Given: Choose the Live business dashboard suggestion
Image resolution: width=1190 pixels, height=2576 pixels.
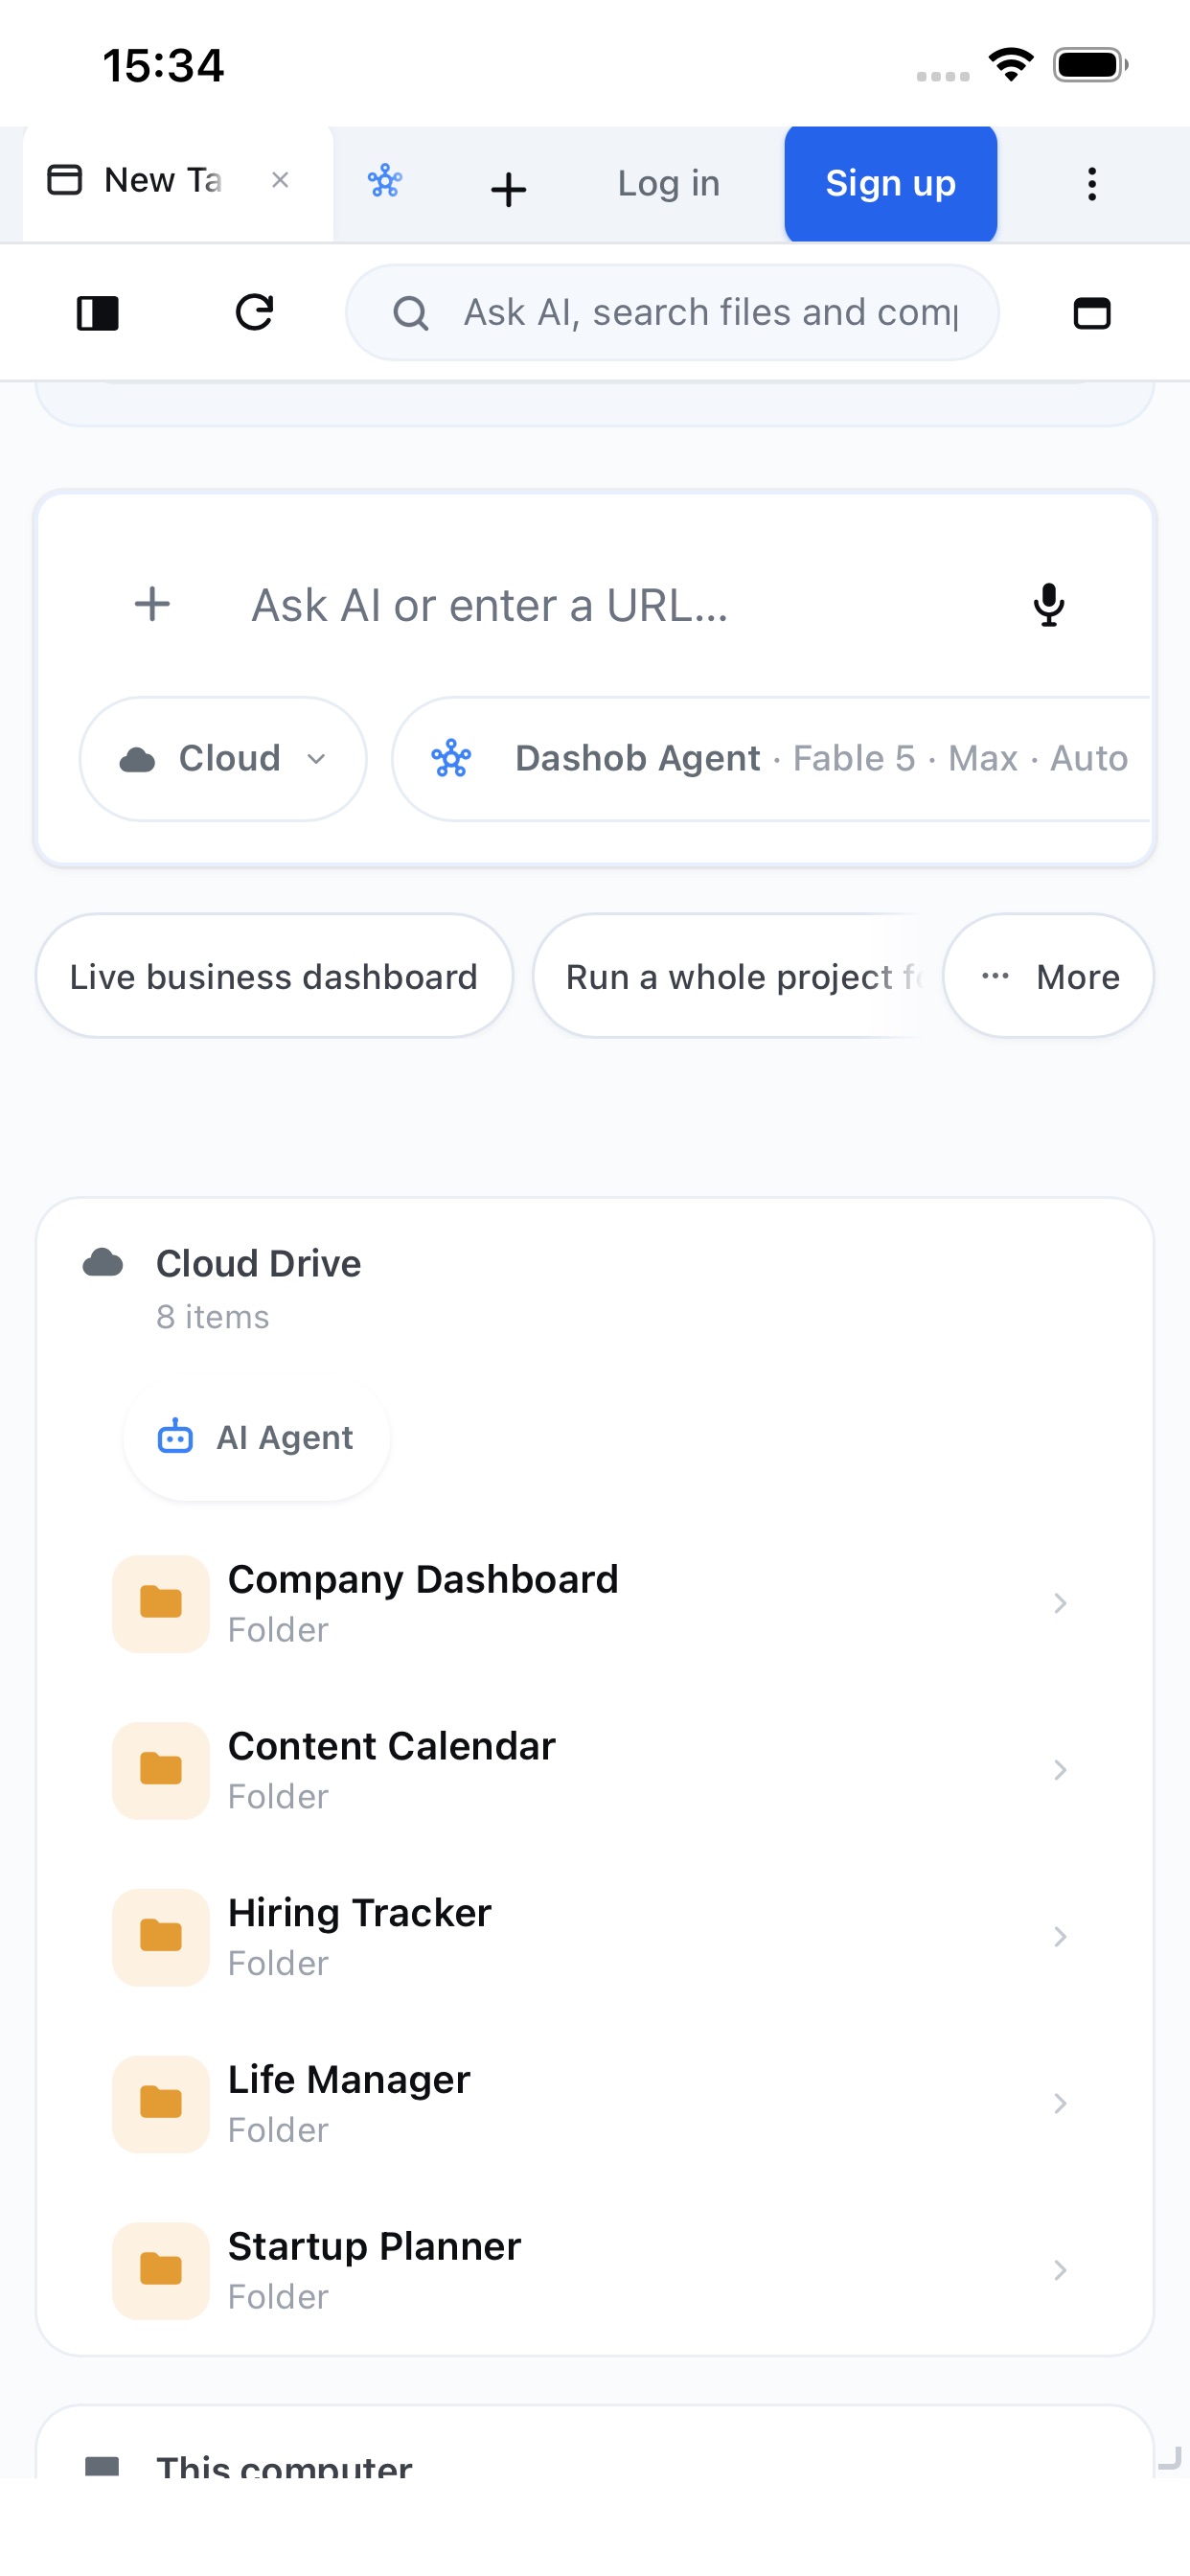Looking at the screenshot, I should [x=274, y=976].
